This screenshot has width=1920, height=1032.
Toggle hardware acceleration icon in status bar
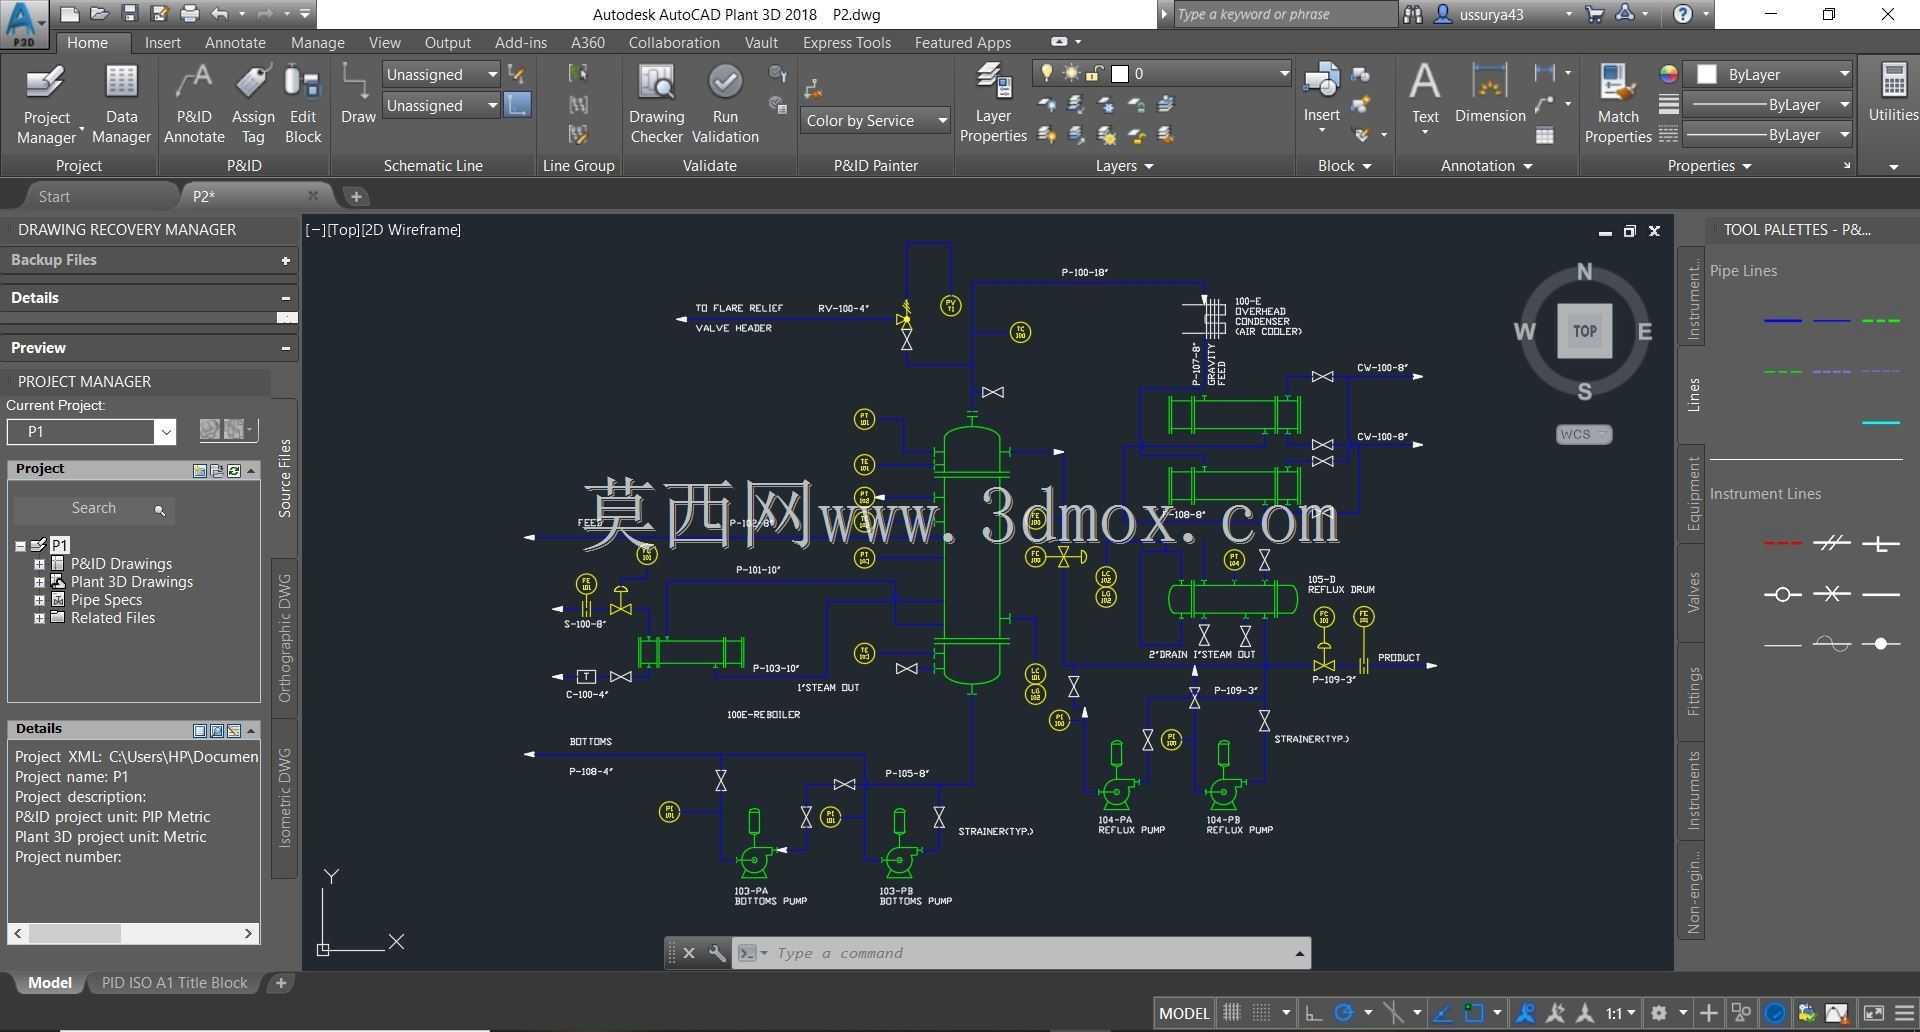point(1775,1013)
